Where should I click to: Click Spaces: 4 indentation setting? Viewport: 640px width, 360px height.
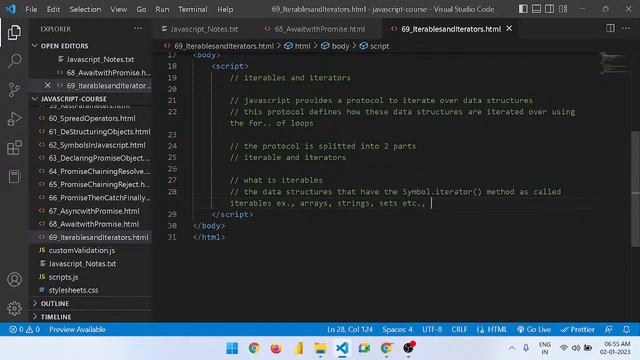pos(397,329)
